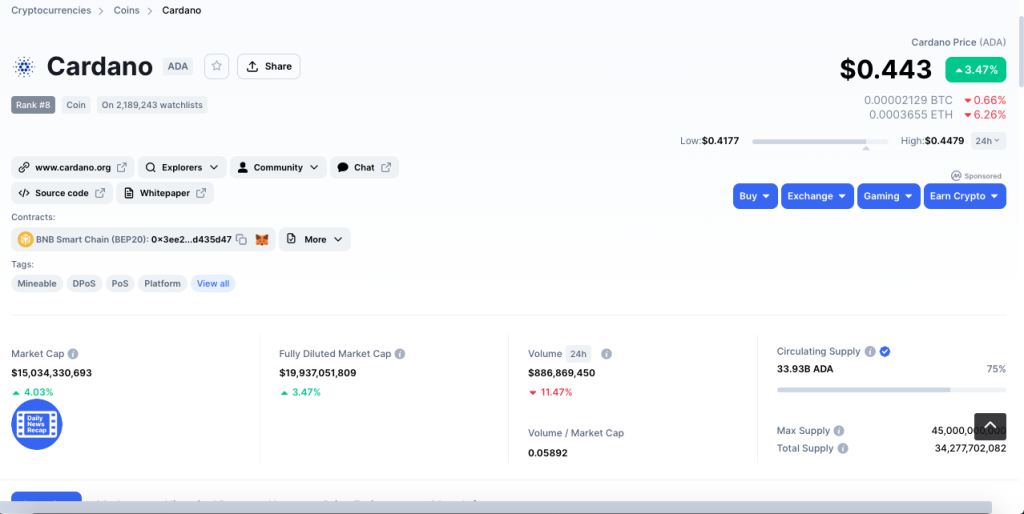Click the 0.0003655 ETH price
The width and height of the screenshot is (1024, 514).
(910, 115)
